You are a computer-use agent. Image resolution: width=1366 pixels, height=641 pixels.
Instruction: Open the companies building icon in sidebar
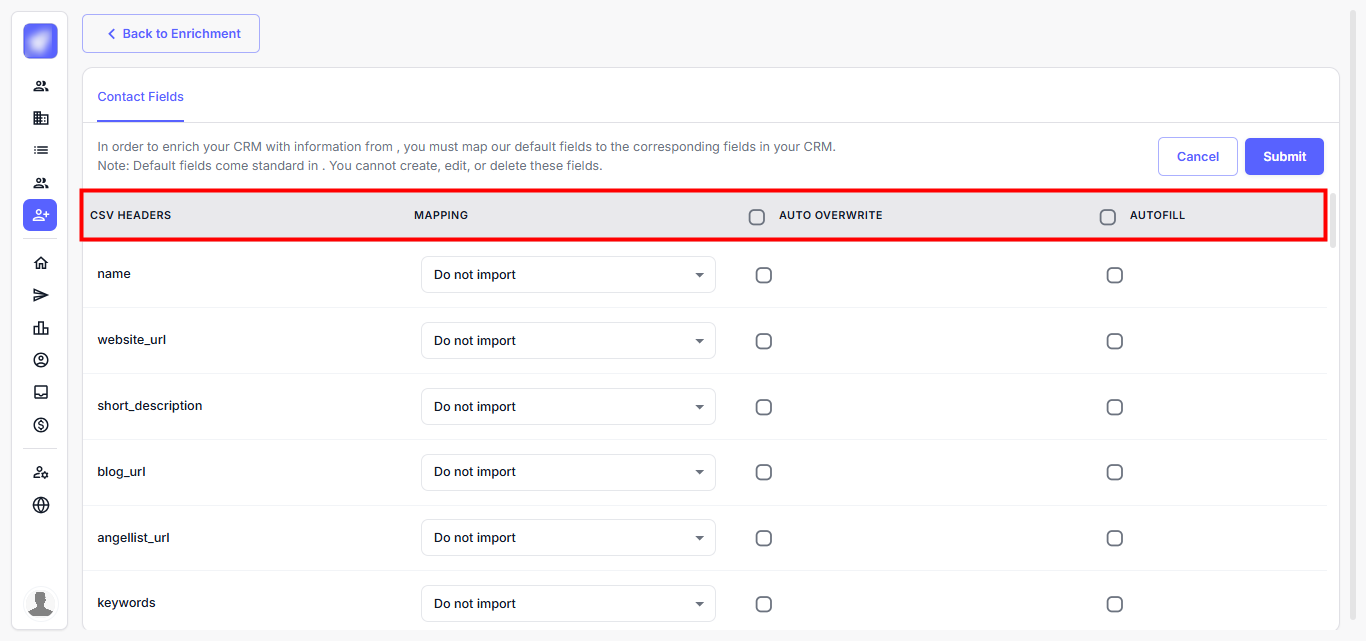pyautogui.click(x=41, y=118)
